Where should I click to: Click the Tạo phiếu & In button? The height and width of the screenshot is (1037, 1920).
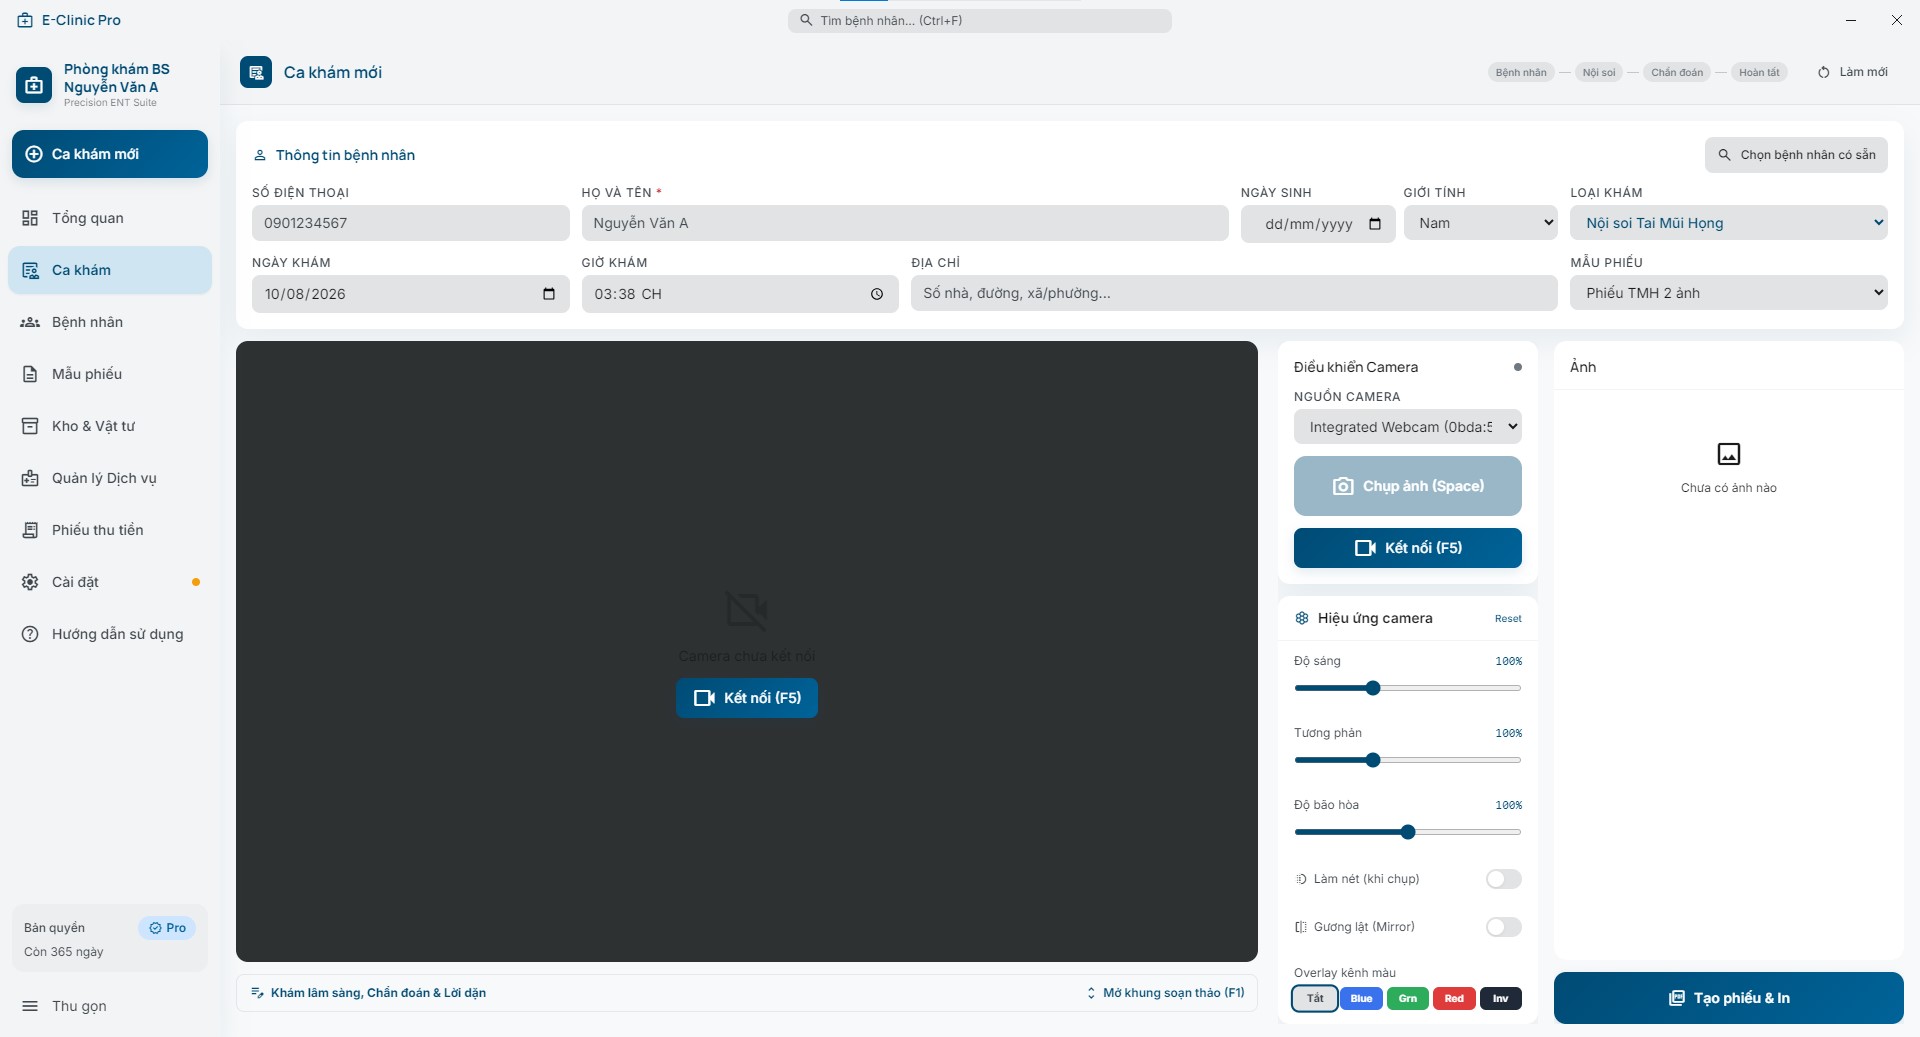[x=1729, y=998]
